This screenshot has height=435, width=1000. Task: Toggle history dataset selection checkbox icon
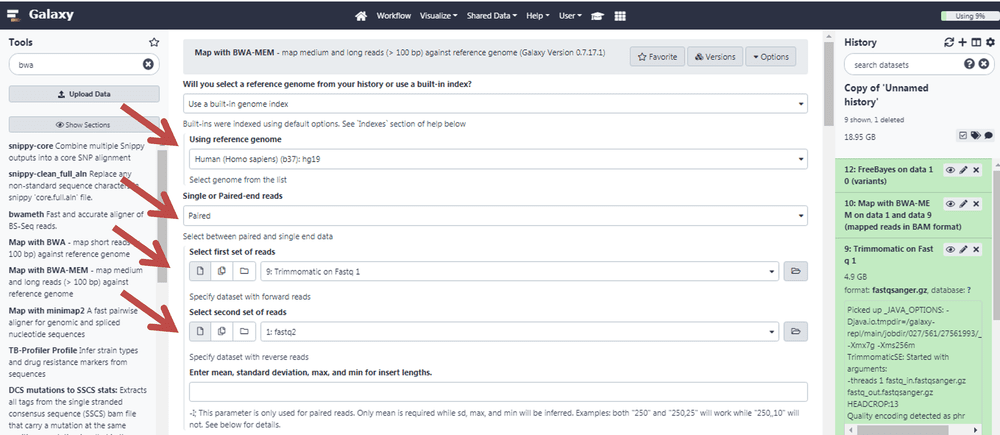(964, 135)
